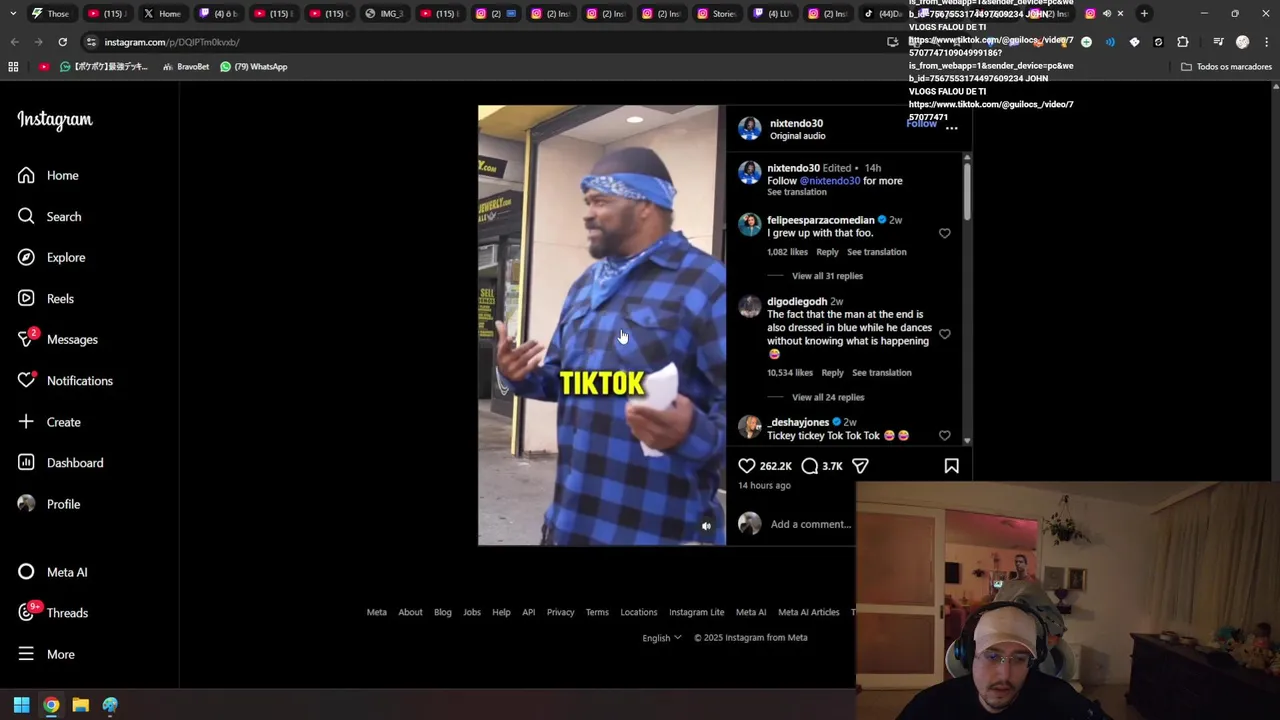Like _deshayjones's comment
The height and width of the screenshot is (720, 1280).
pos(944,435)
